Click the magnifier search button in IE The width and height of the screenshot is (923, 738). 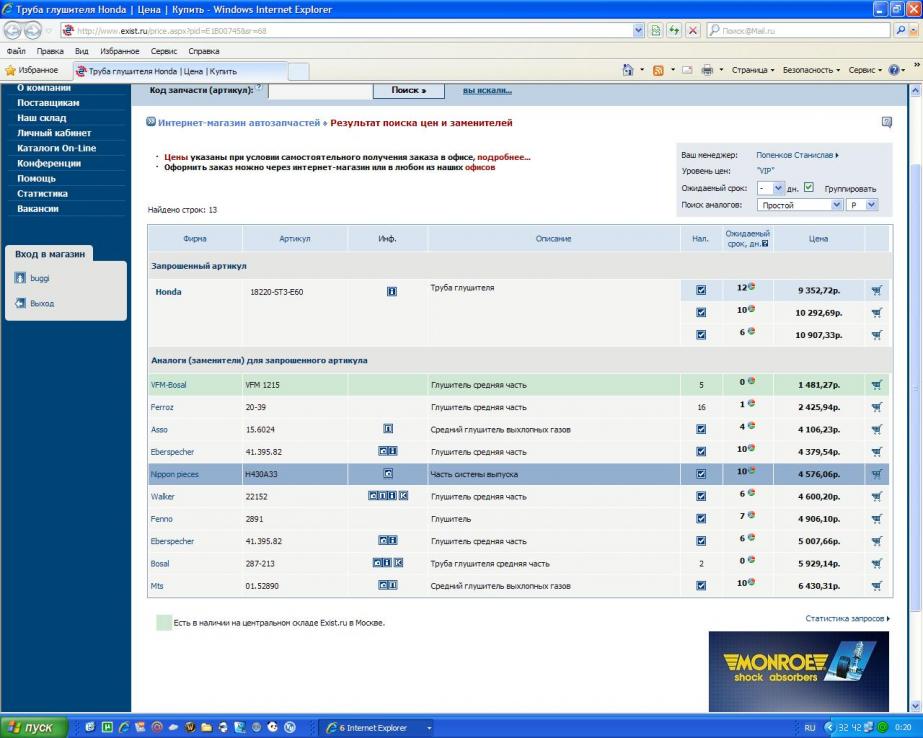pyautogui.click(x=900, y=30)
